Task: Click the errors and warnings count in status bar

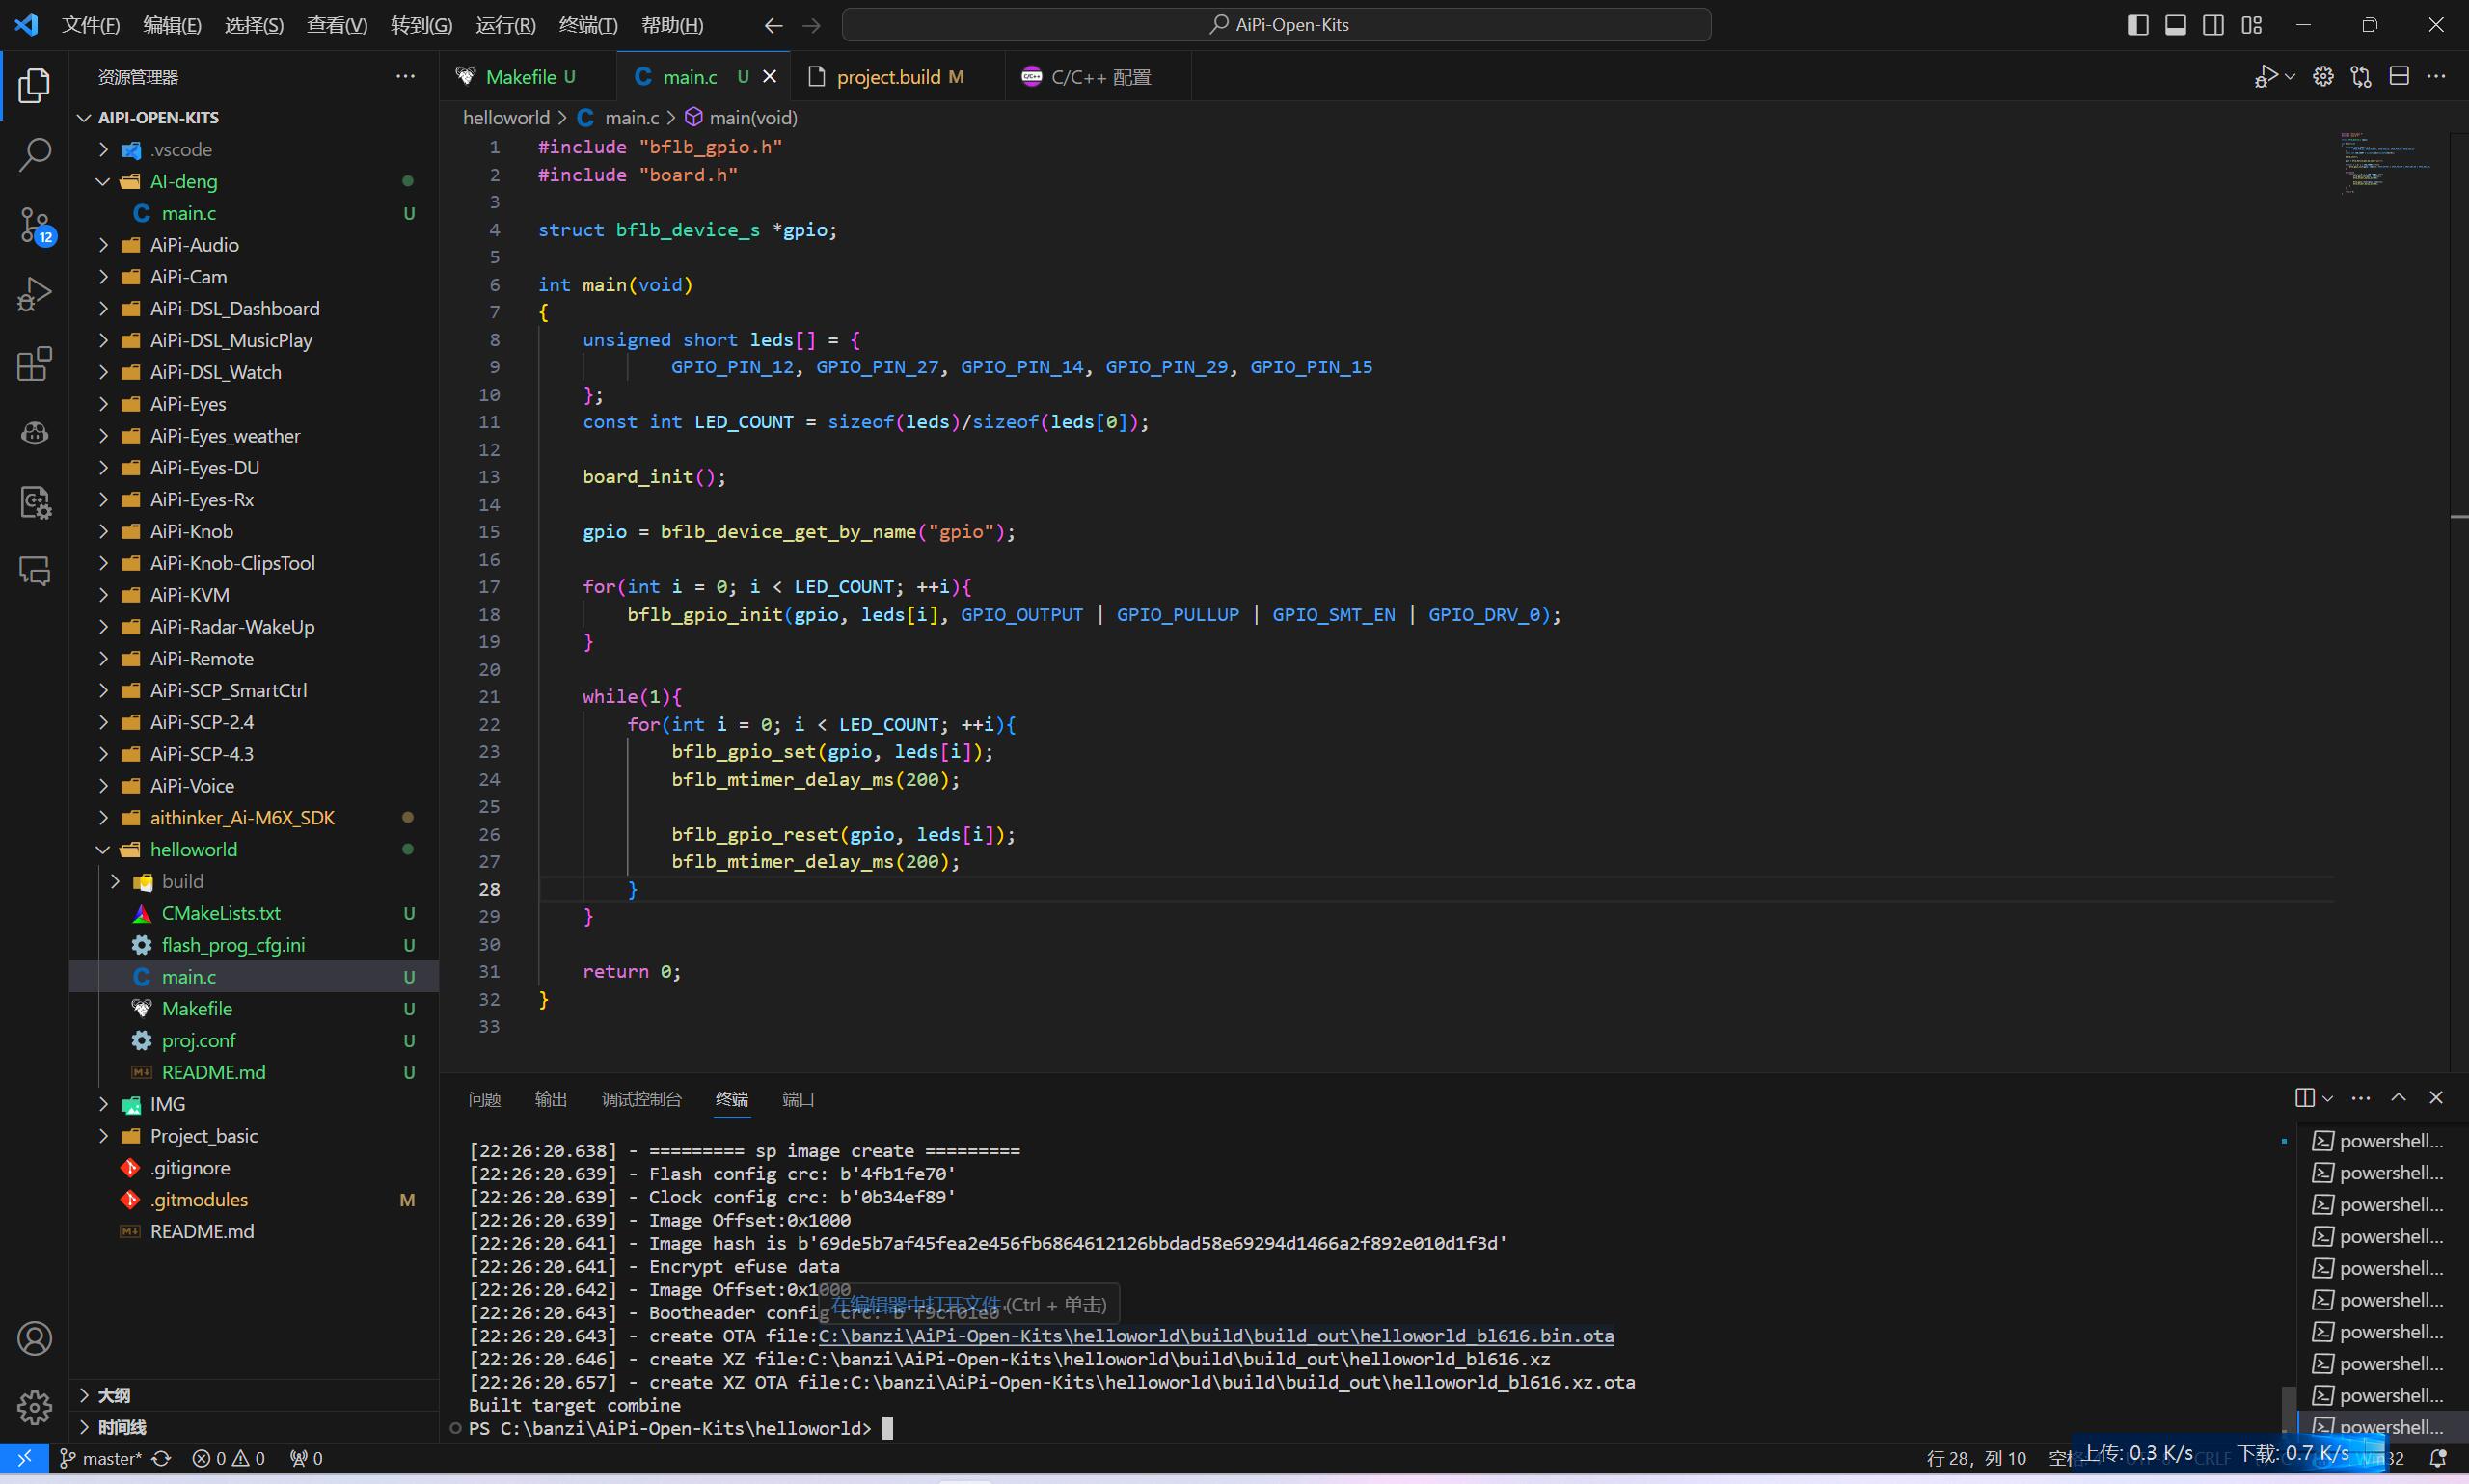Action: pyautogui.click(x=229, y=1458)
